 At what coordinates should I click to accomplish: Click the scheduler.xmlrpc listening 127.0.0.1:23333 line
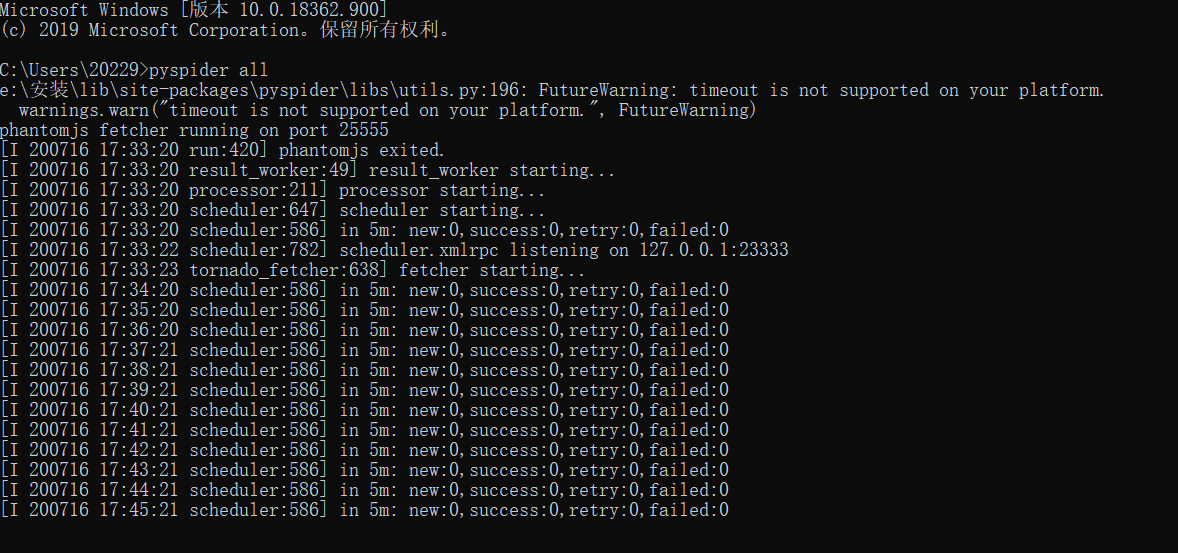394,250
